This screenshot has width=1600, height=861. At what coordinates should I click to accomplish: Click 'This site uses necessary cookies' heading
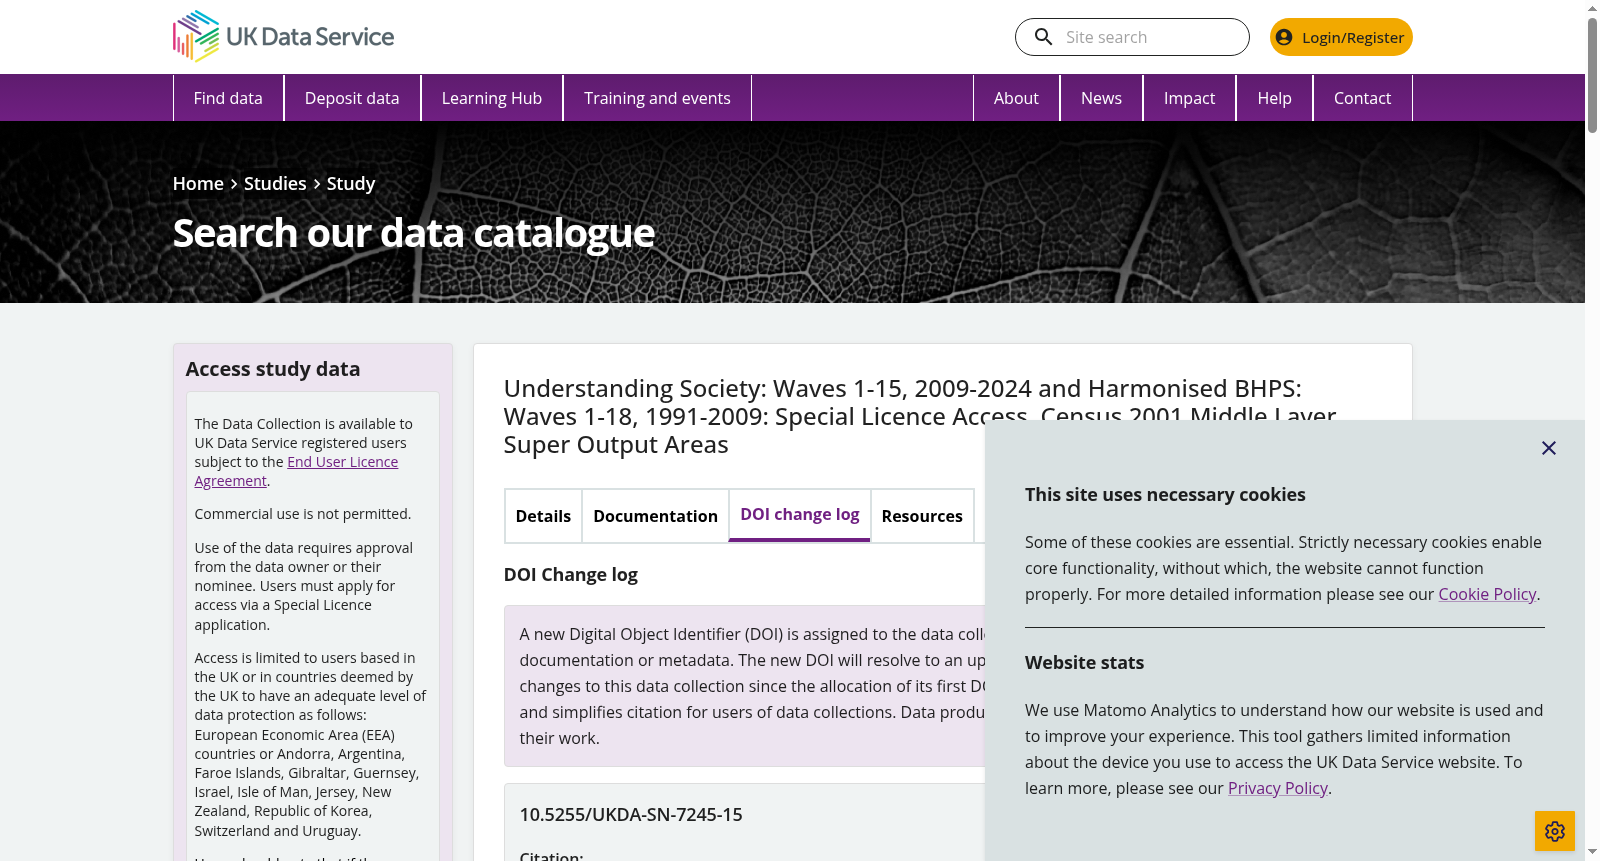click(x=1165, y=495)
